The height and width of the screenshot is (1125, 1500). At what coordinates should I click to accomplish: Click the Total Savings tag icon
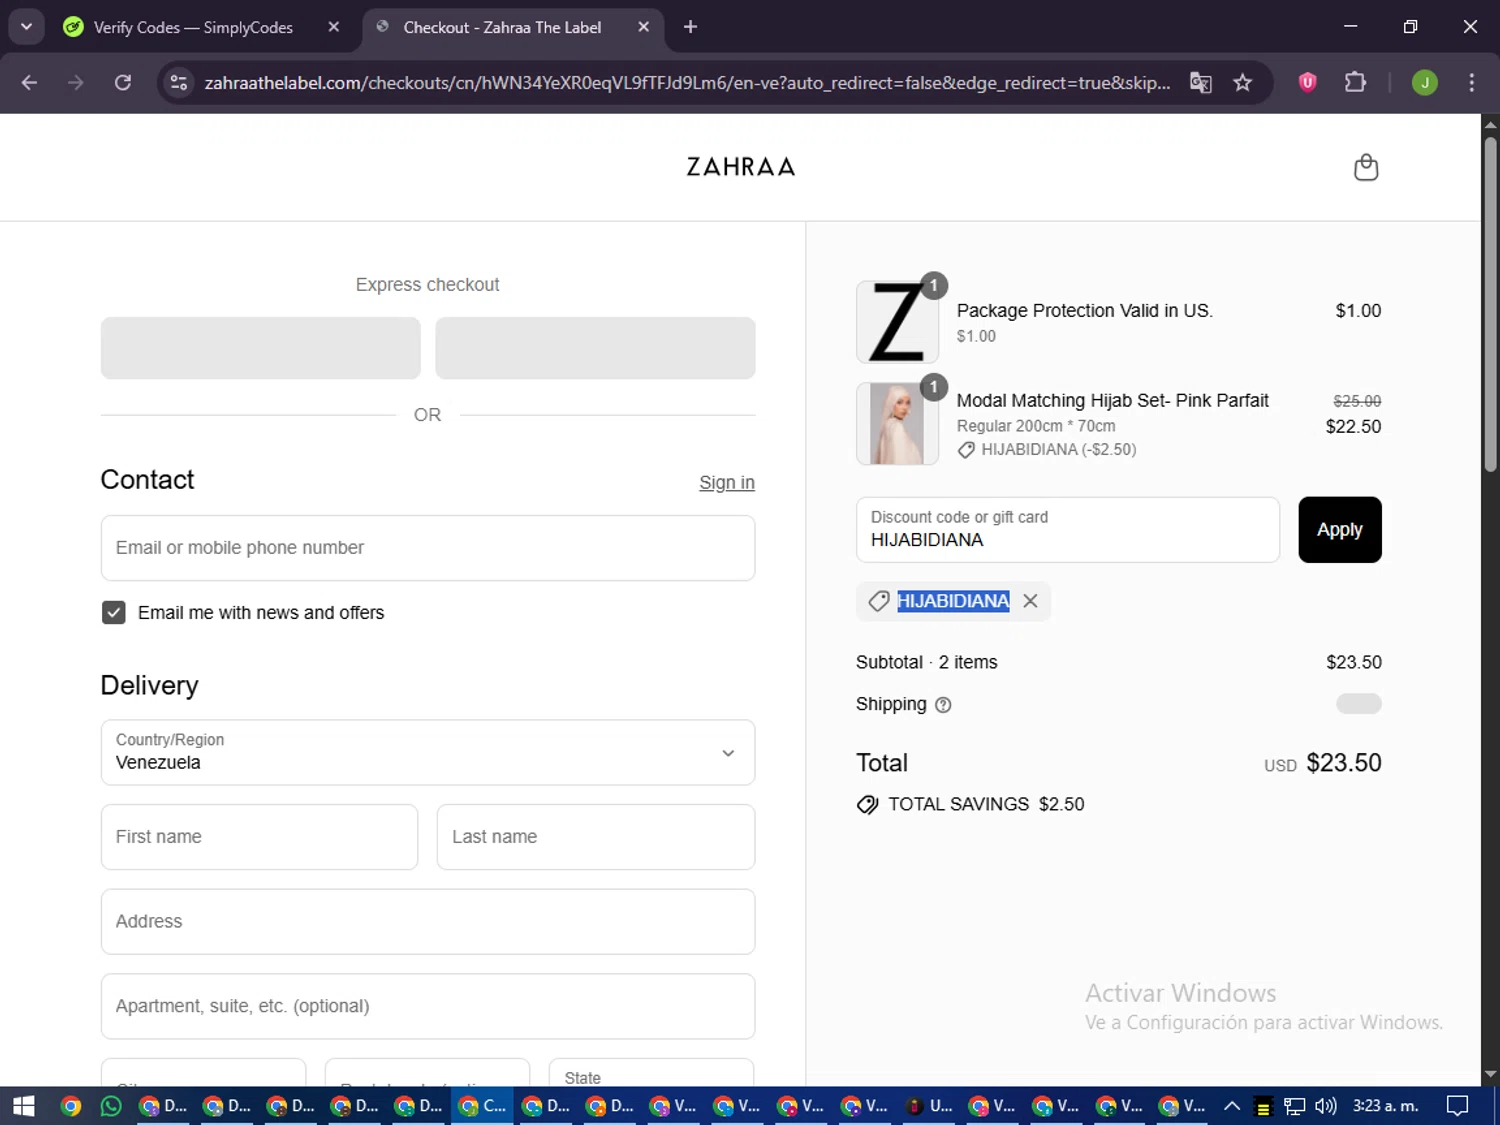tap(867, 805)
